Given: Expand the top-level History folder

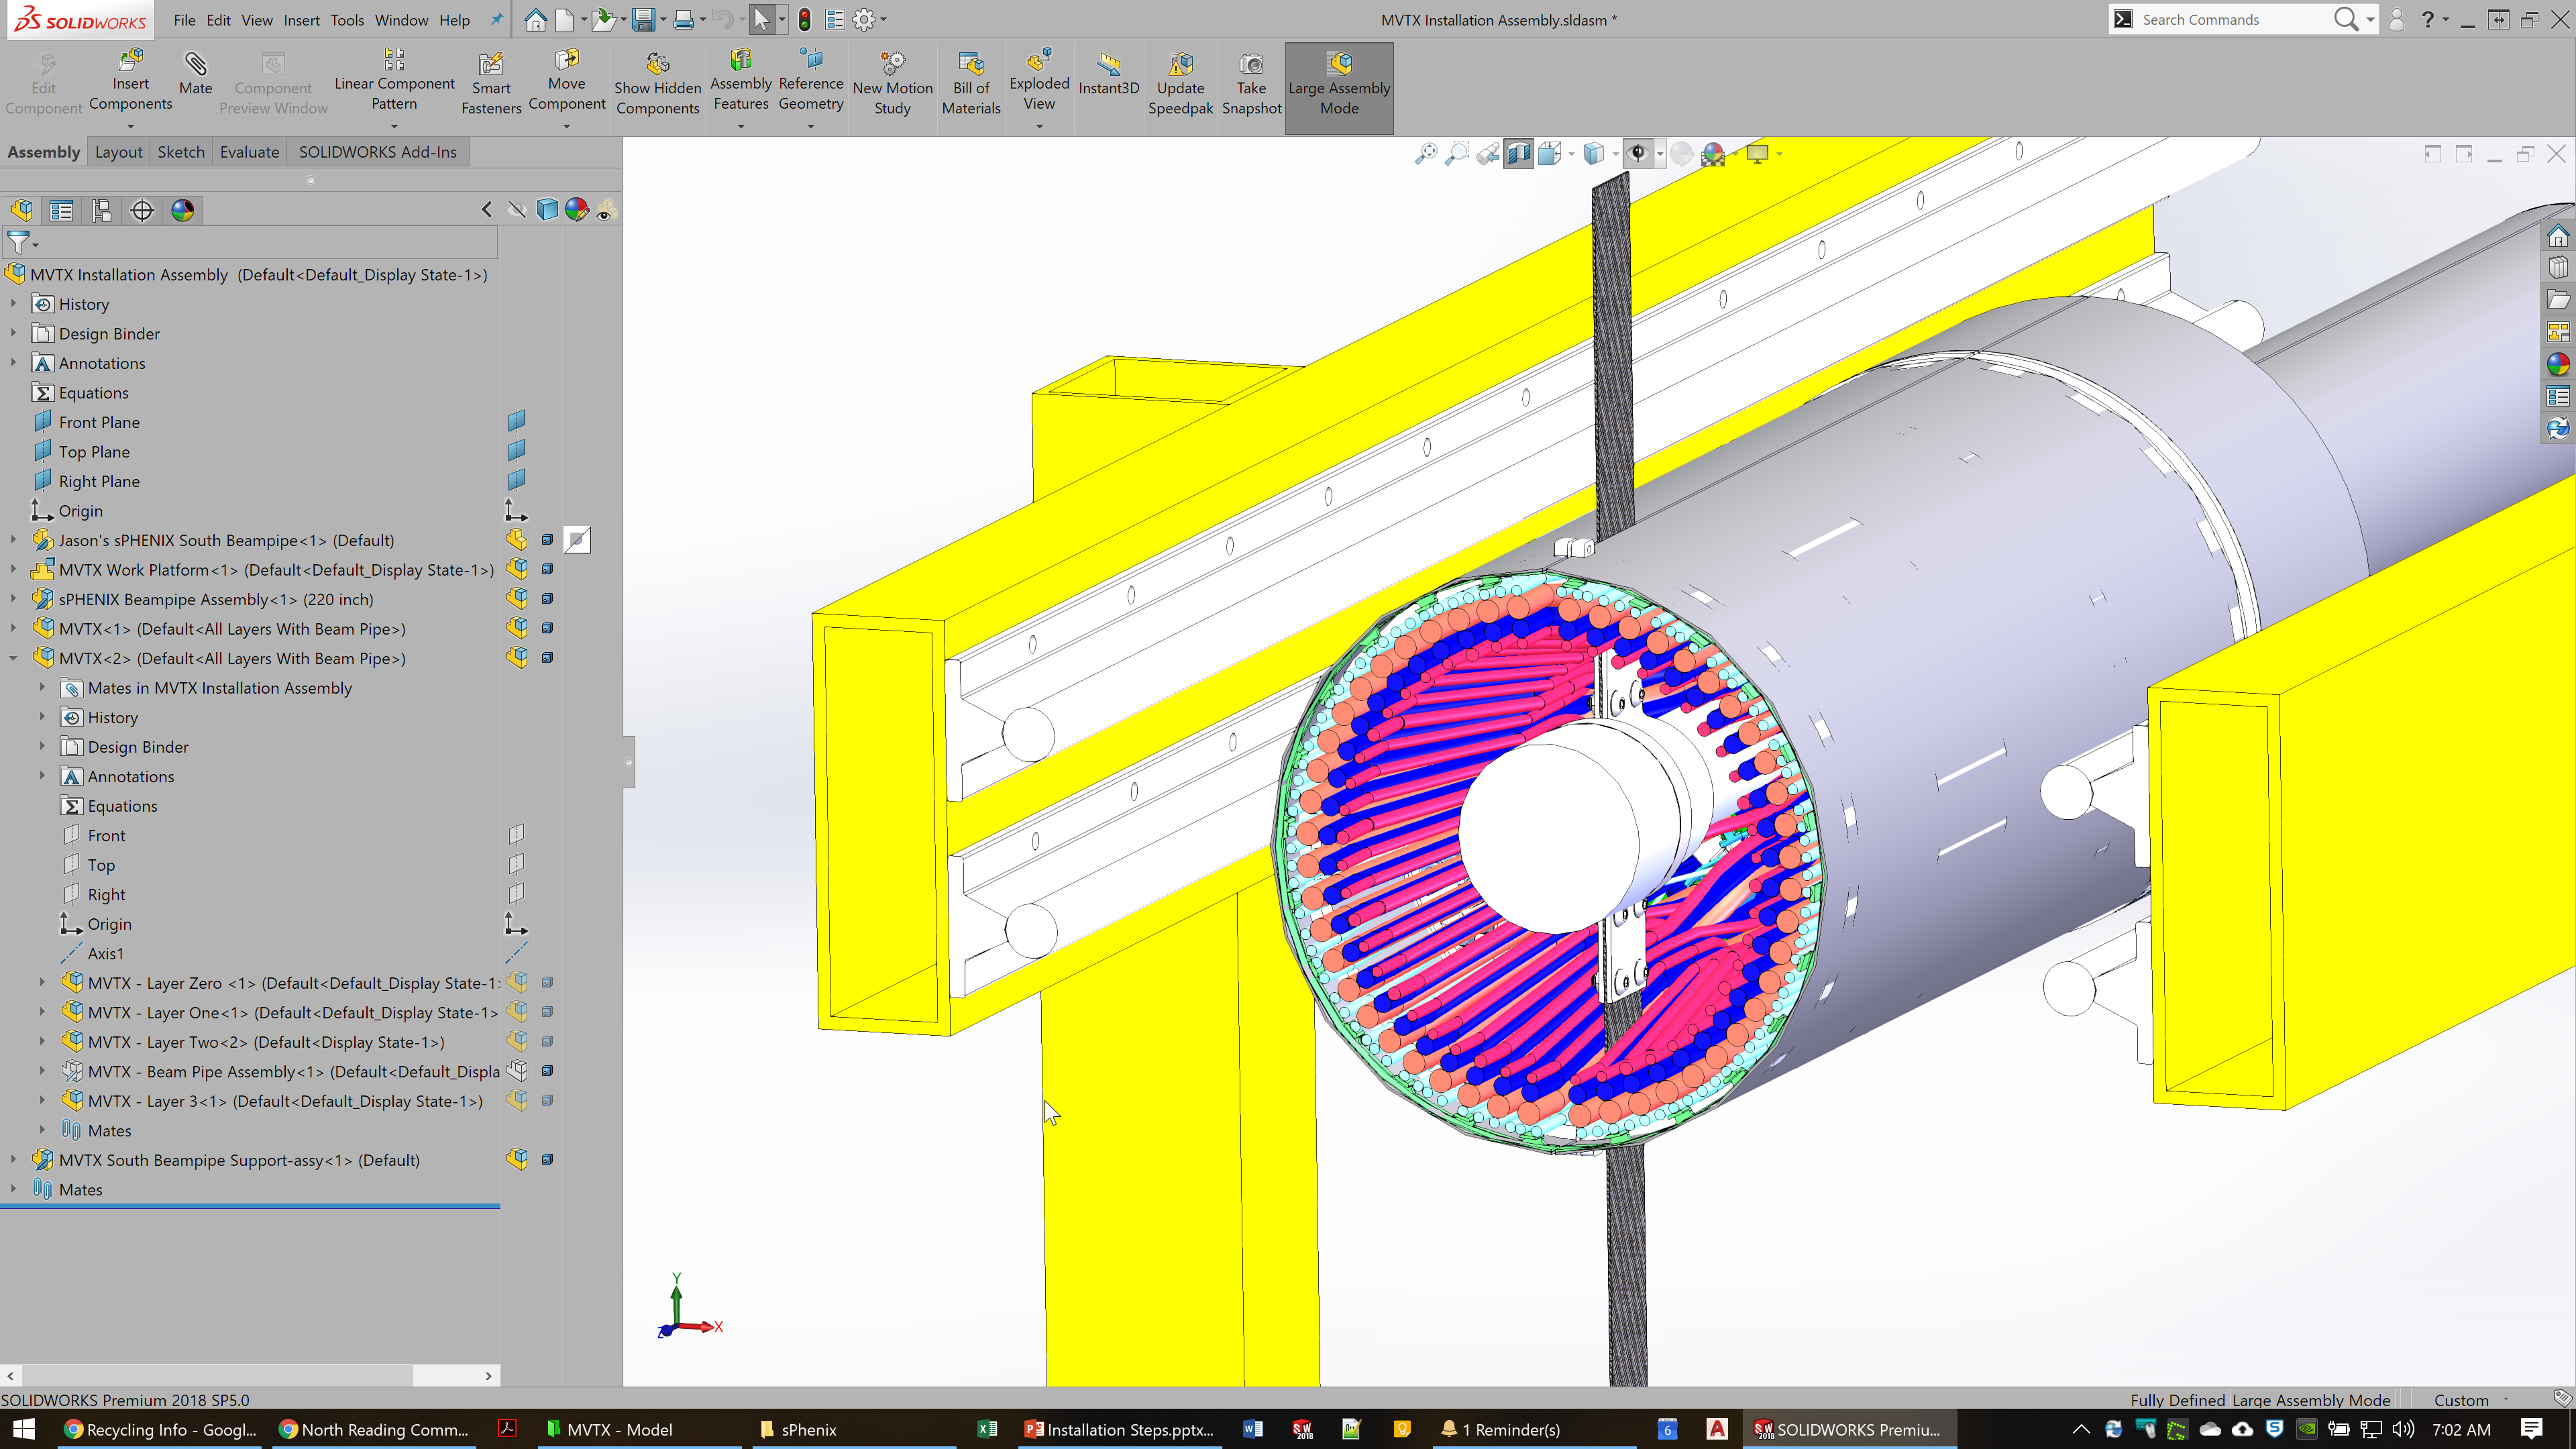Looking at the screenshot, I should 13,303.
